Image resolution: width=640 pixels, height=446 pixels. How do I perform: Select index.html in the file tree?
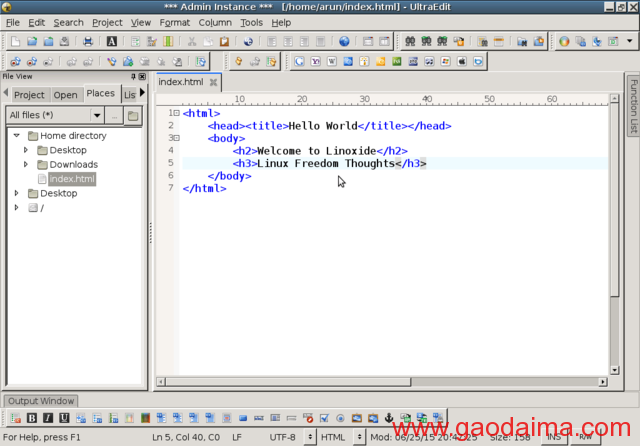point(72,179)
